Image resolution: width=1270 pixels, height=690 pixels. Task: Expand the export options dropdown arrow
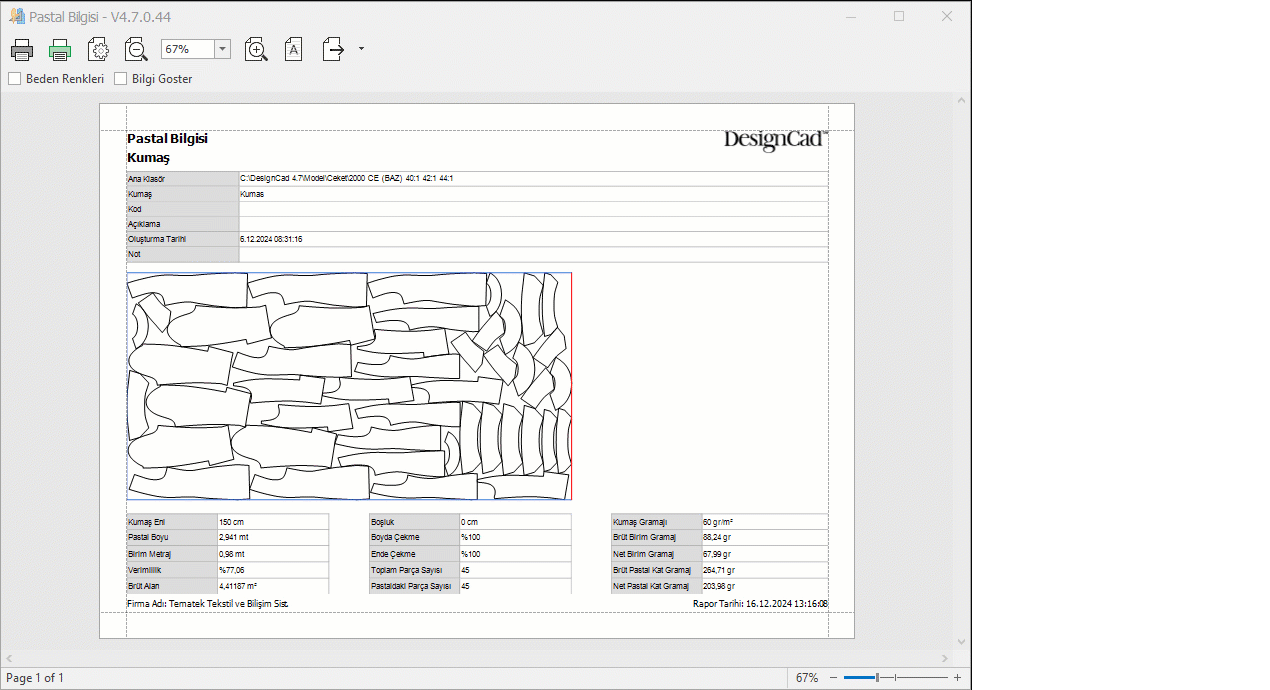tap(361, 49)
